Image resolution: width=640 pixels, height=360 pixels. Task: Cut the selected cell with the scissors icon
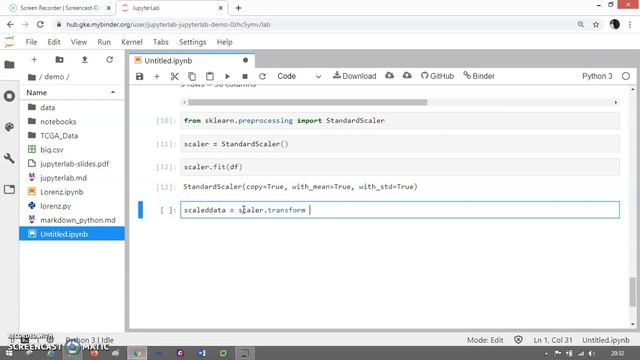(x=174, y=76)
